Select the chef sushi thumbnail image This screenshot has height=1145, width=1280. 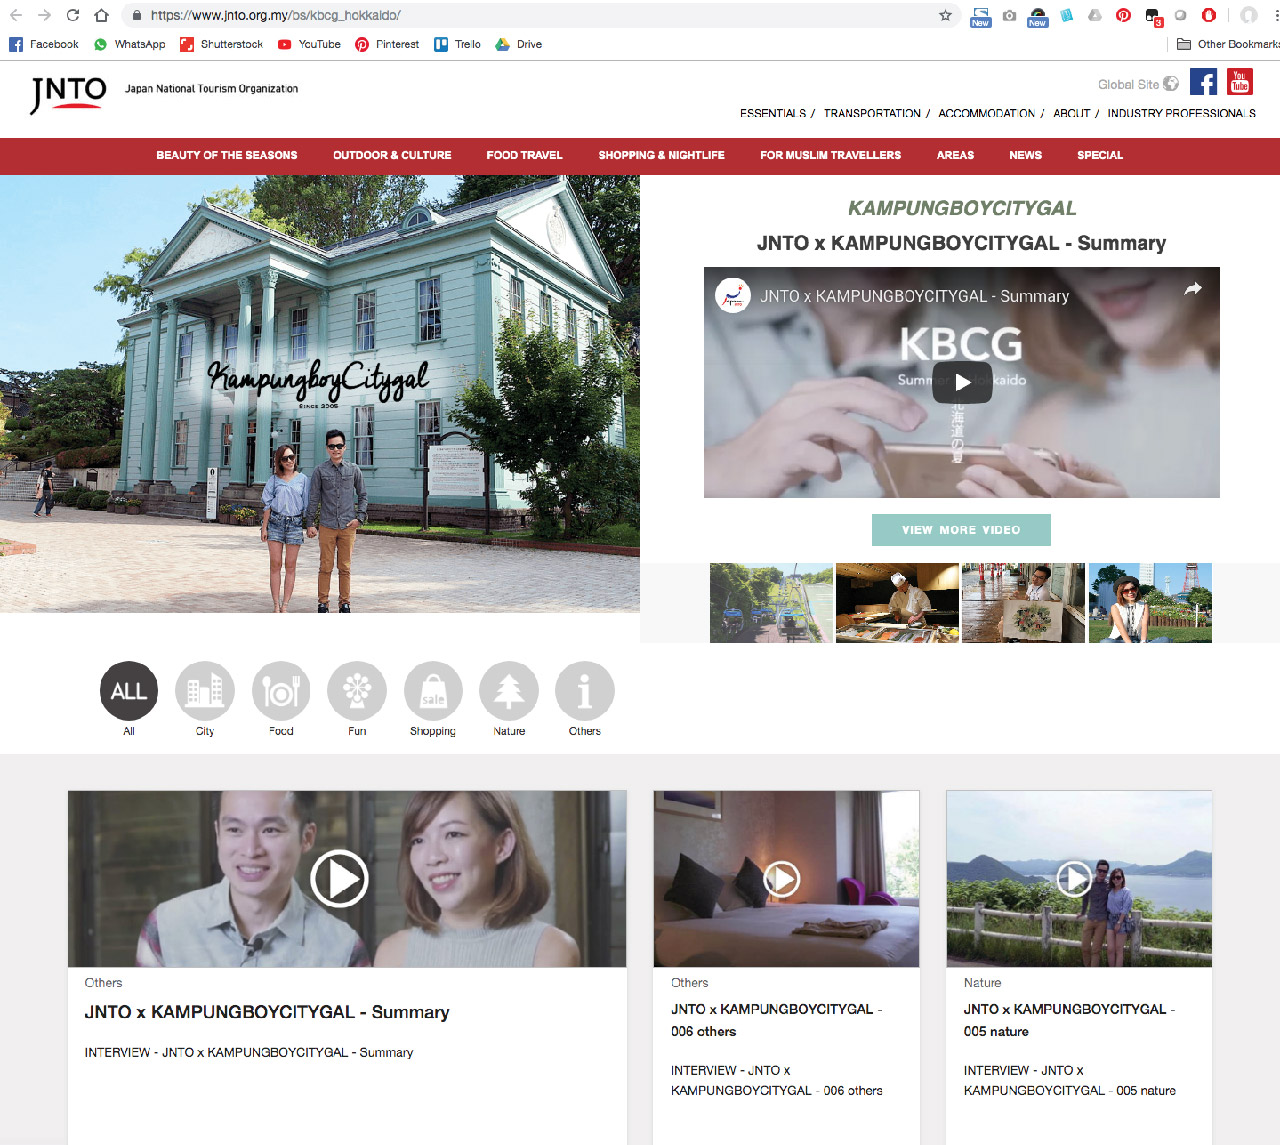[897, 602]
